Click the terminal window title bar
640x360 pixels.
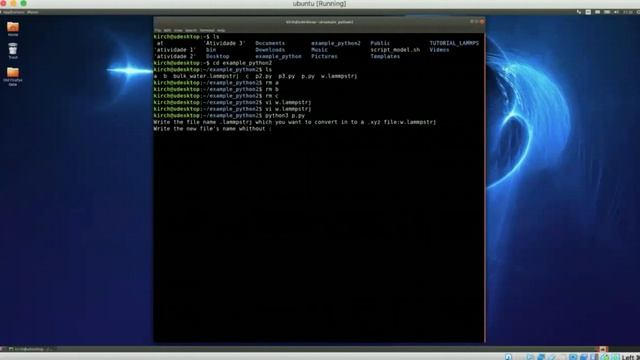click(319, 22)
